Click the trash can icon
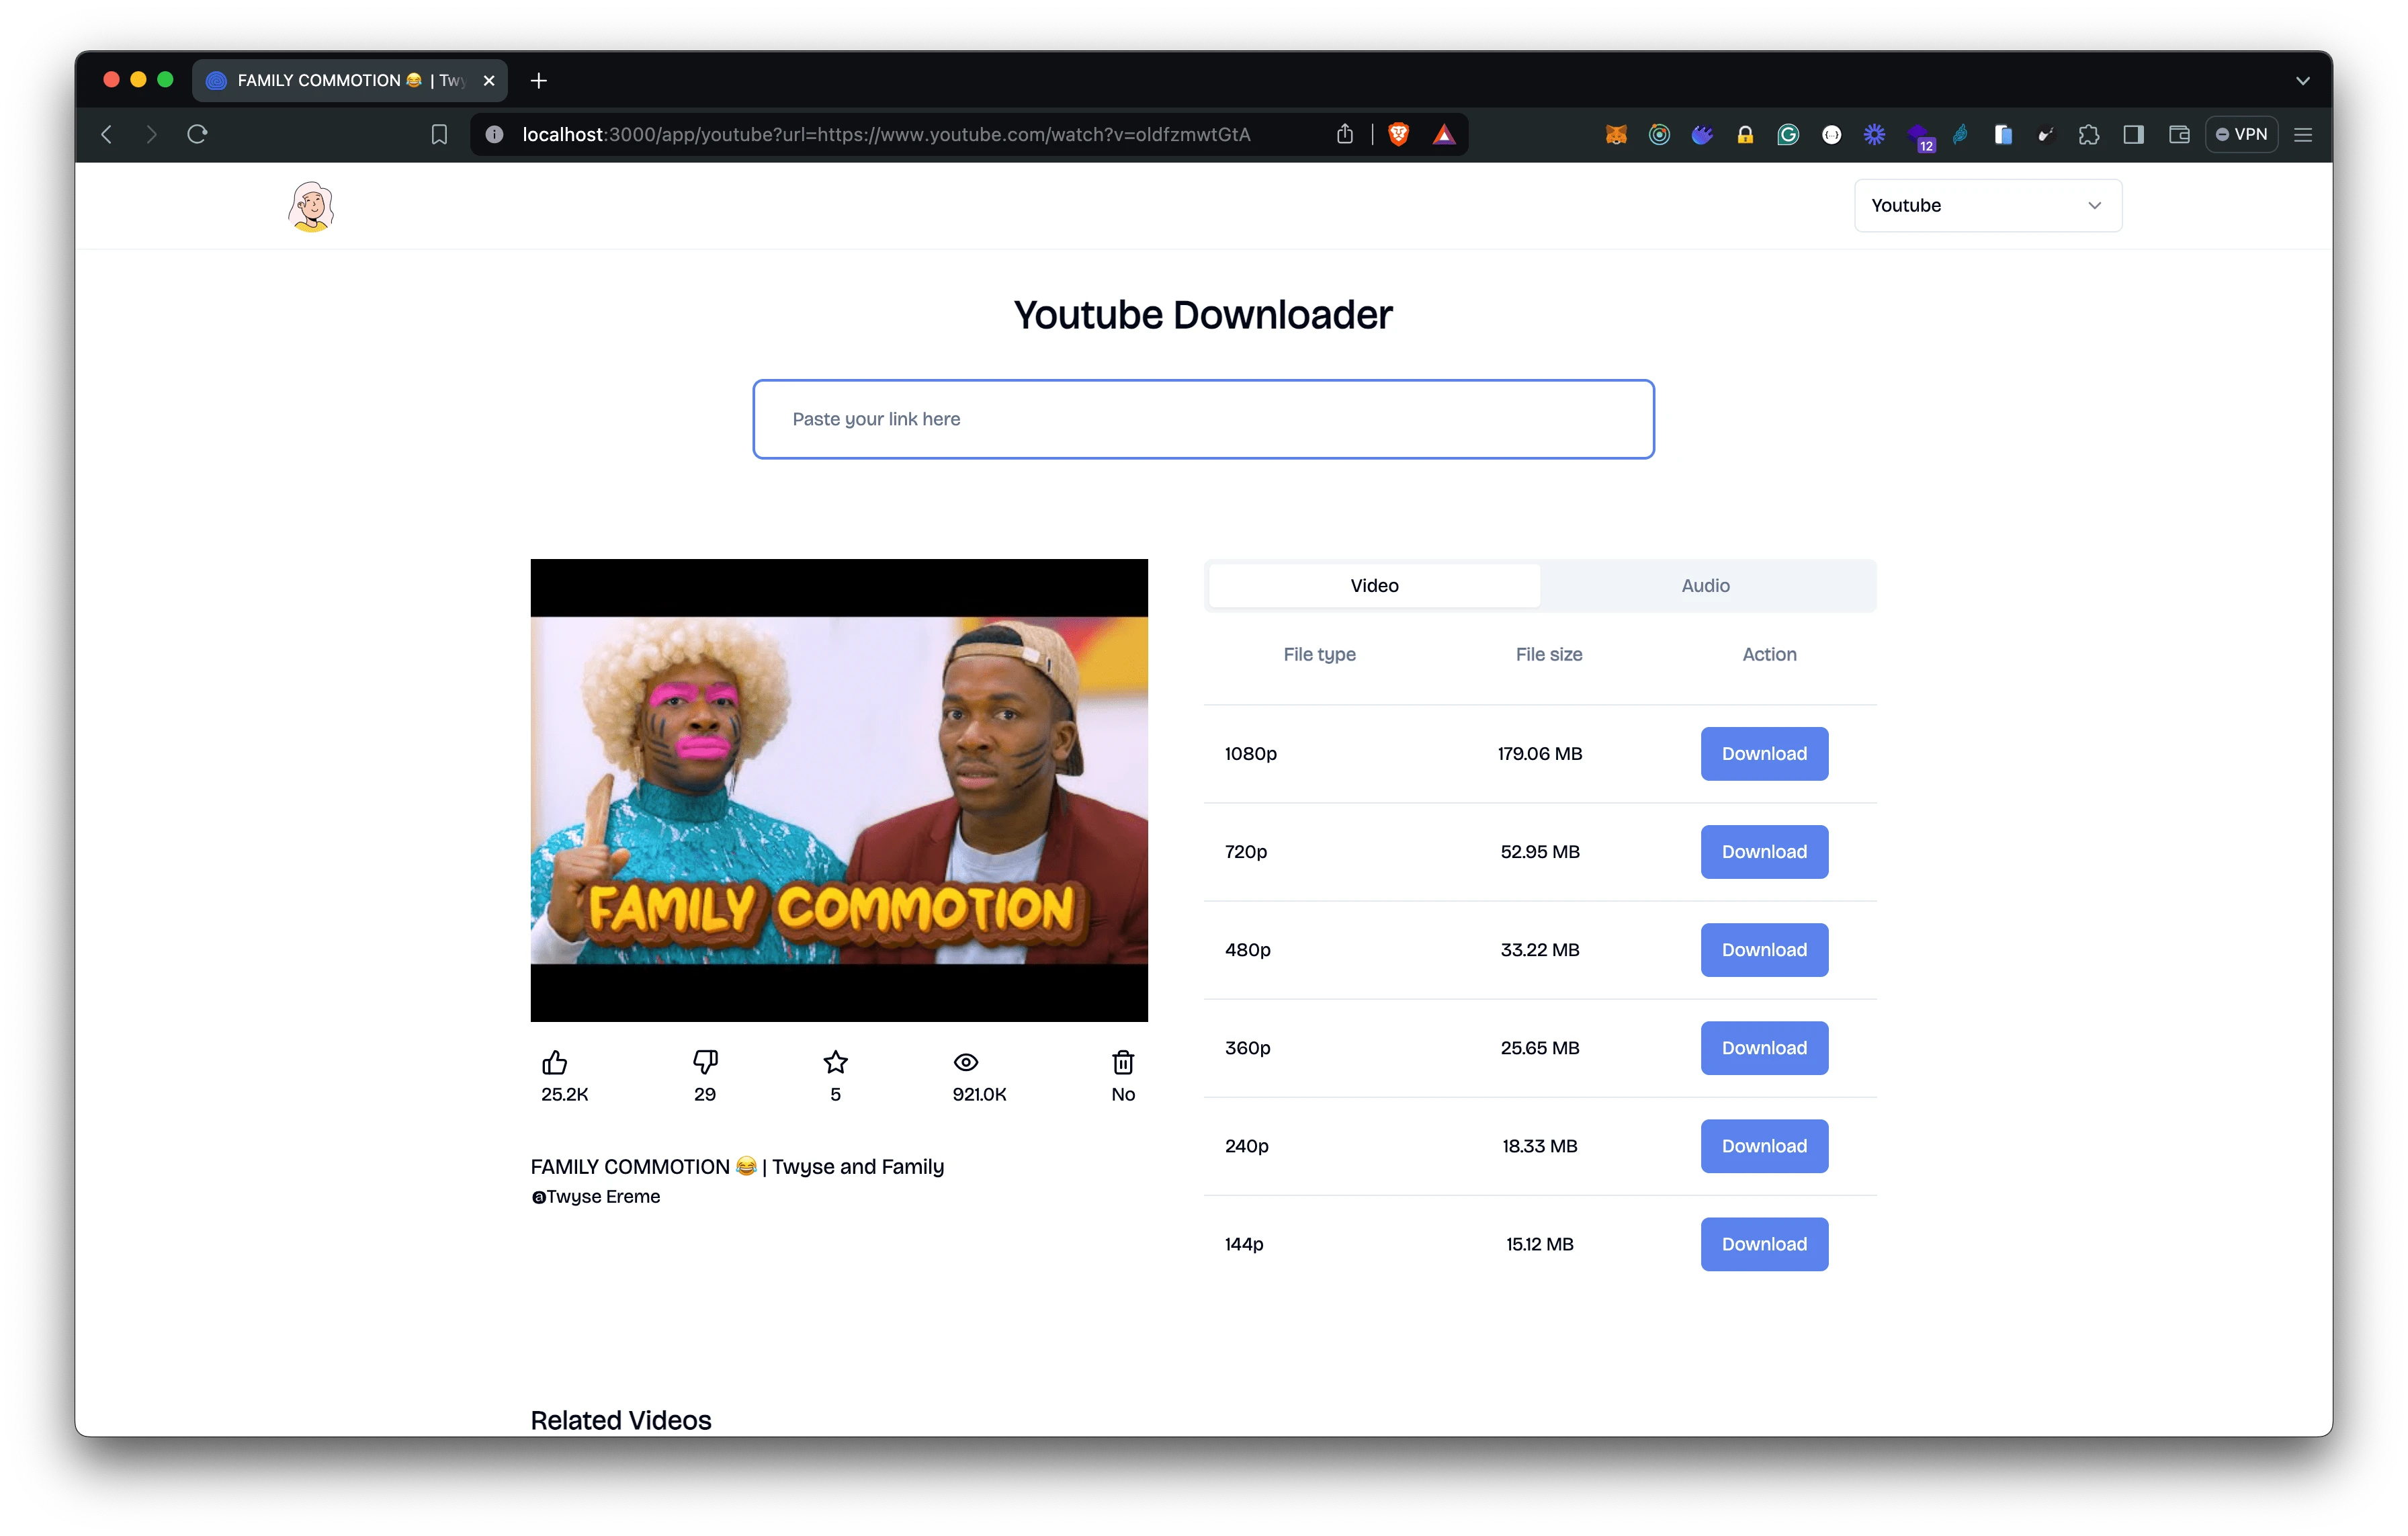 pos(1123,1062)
